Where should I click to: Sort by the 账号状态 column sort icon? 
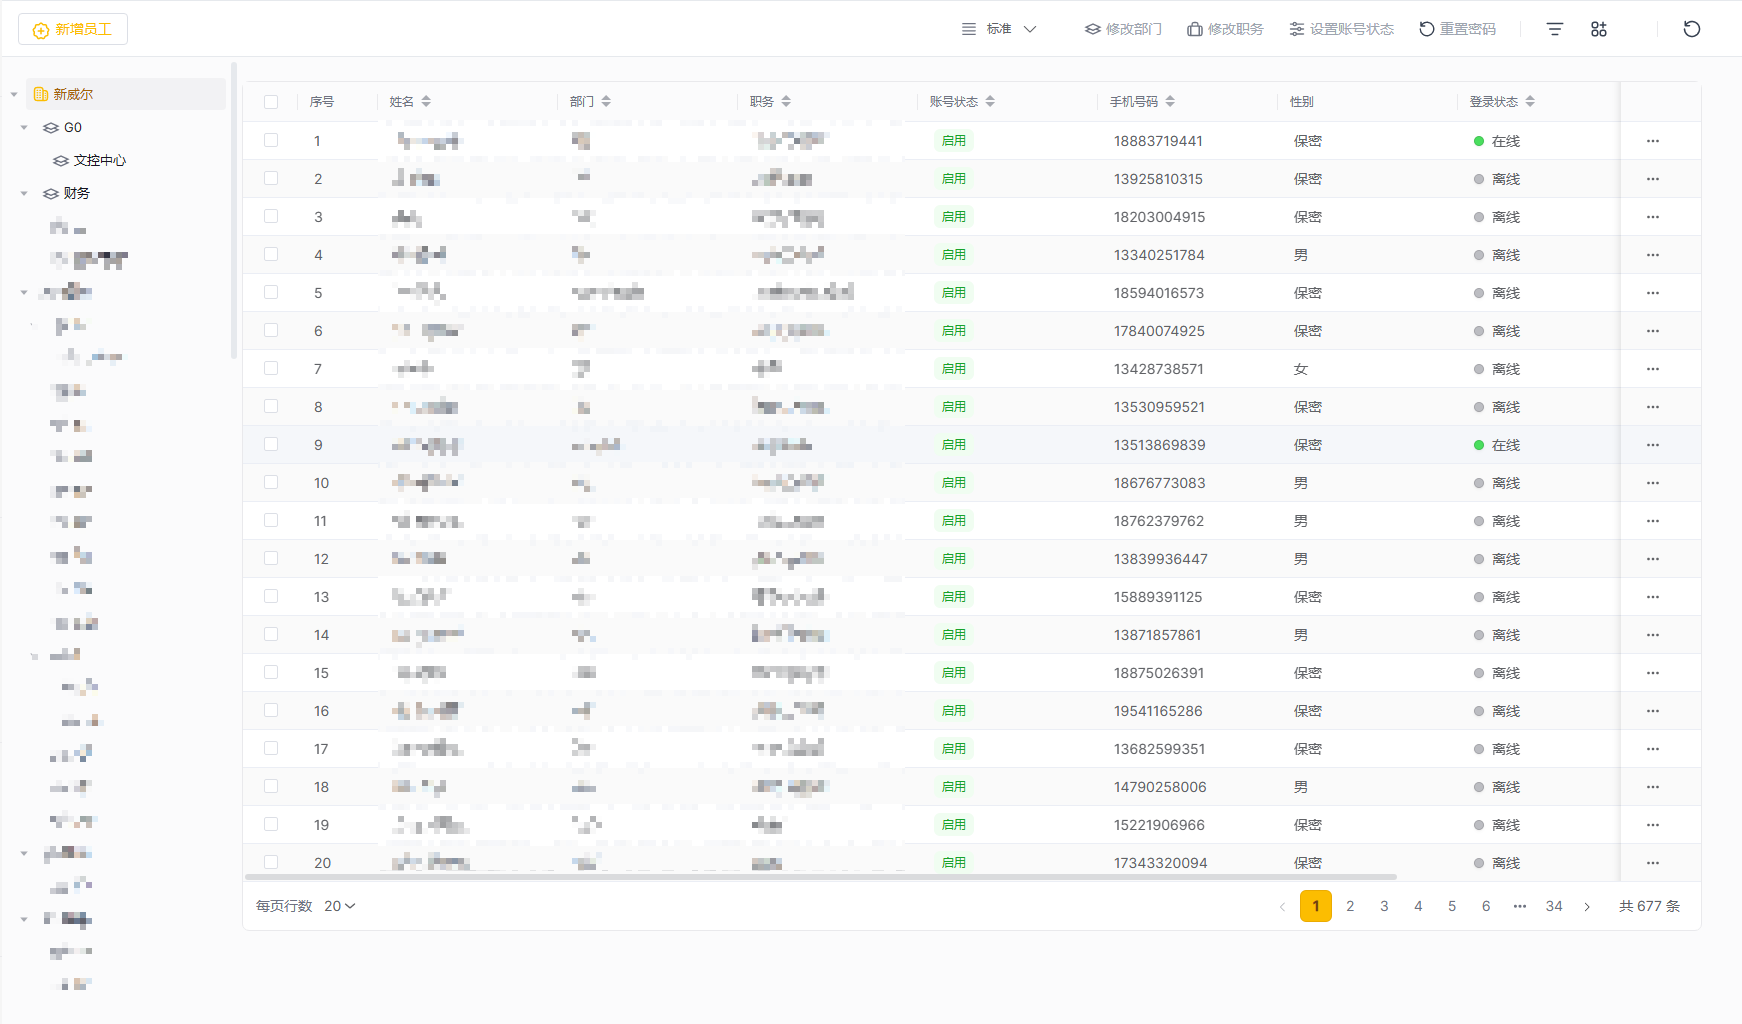990,102
